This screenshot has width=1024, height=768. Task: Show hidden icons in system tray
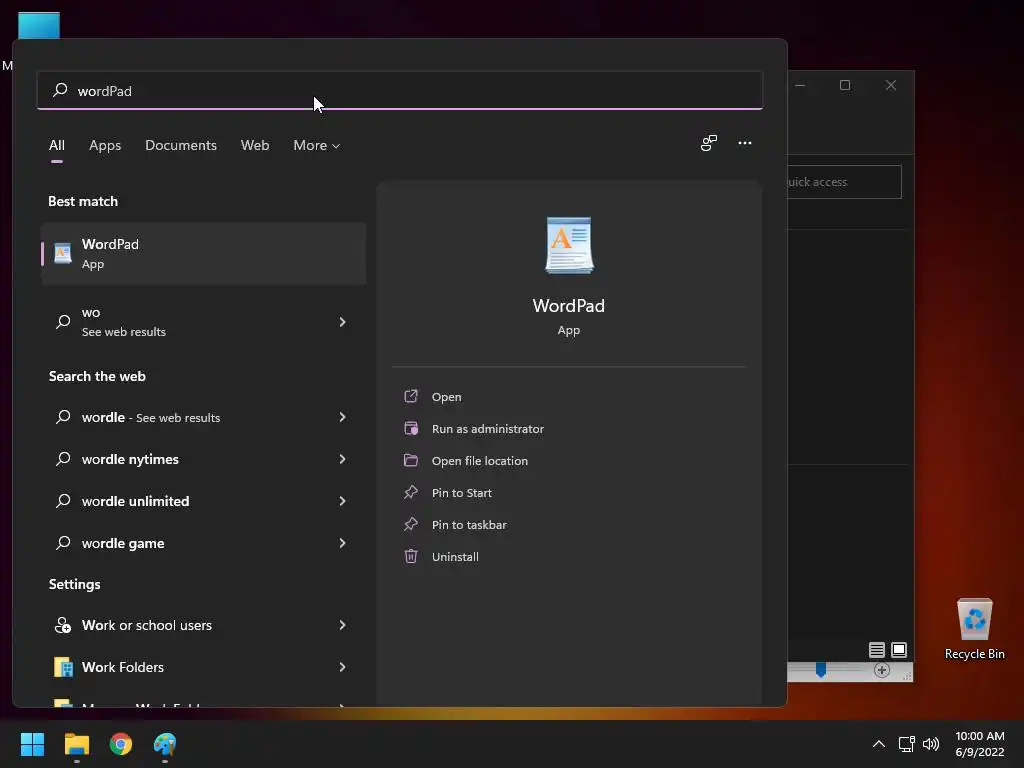879,744
